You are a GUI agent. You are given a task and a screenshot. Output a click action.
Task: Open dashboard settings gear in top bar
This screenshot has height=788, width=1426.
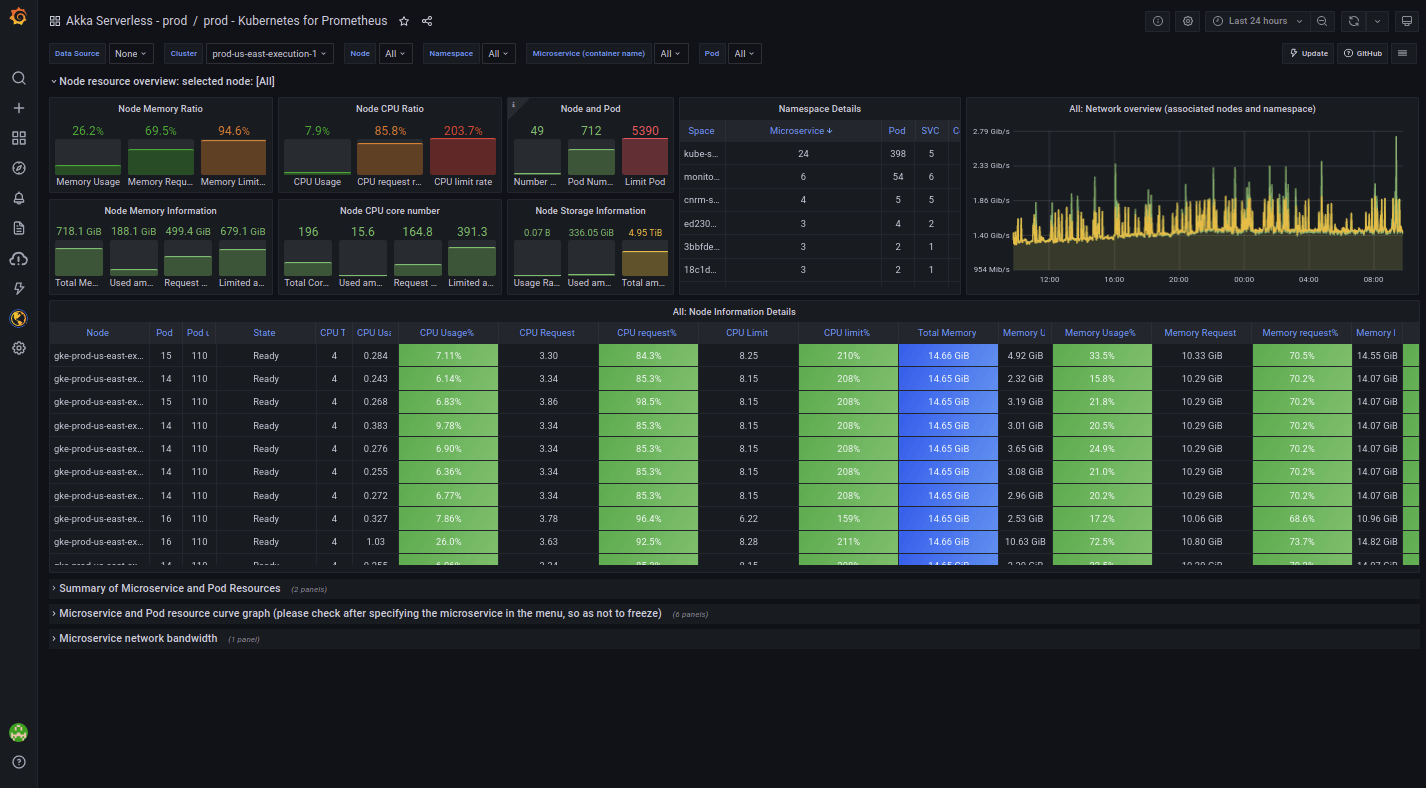click(x=1187, y=21)
